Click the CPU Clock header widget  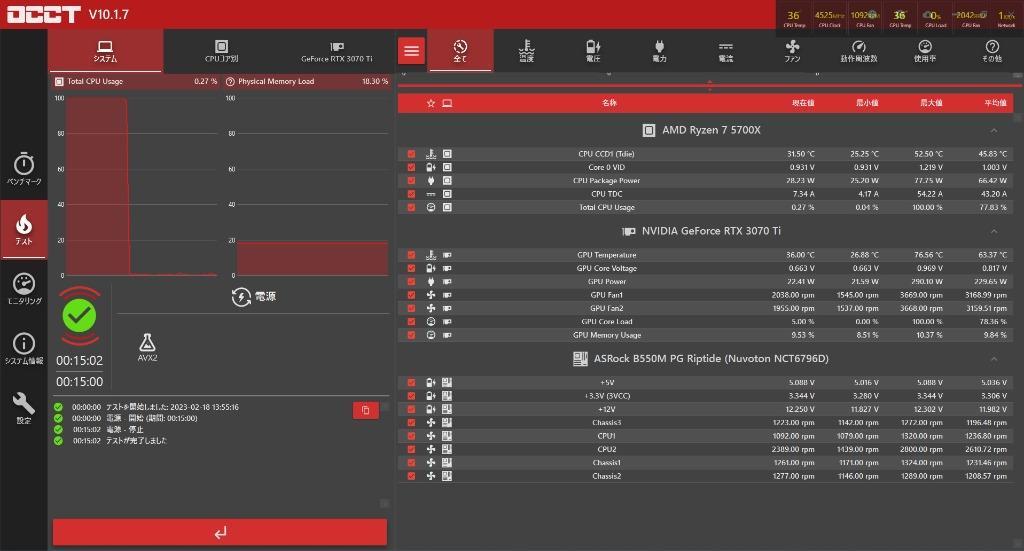[x=829, y=17]
